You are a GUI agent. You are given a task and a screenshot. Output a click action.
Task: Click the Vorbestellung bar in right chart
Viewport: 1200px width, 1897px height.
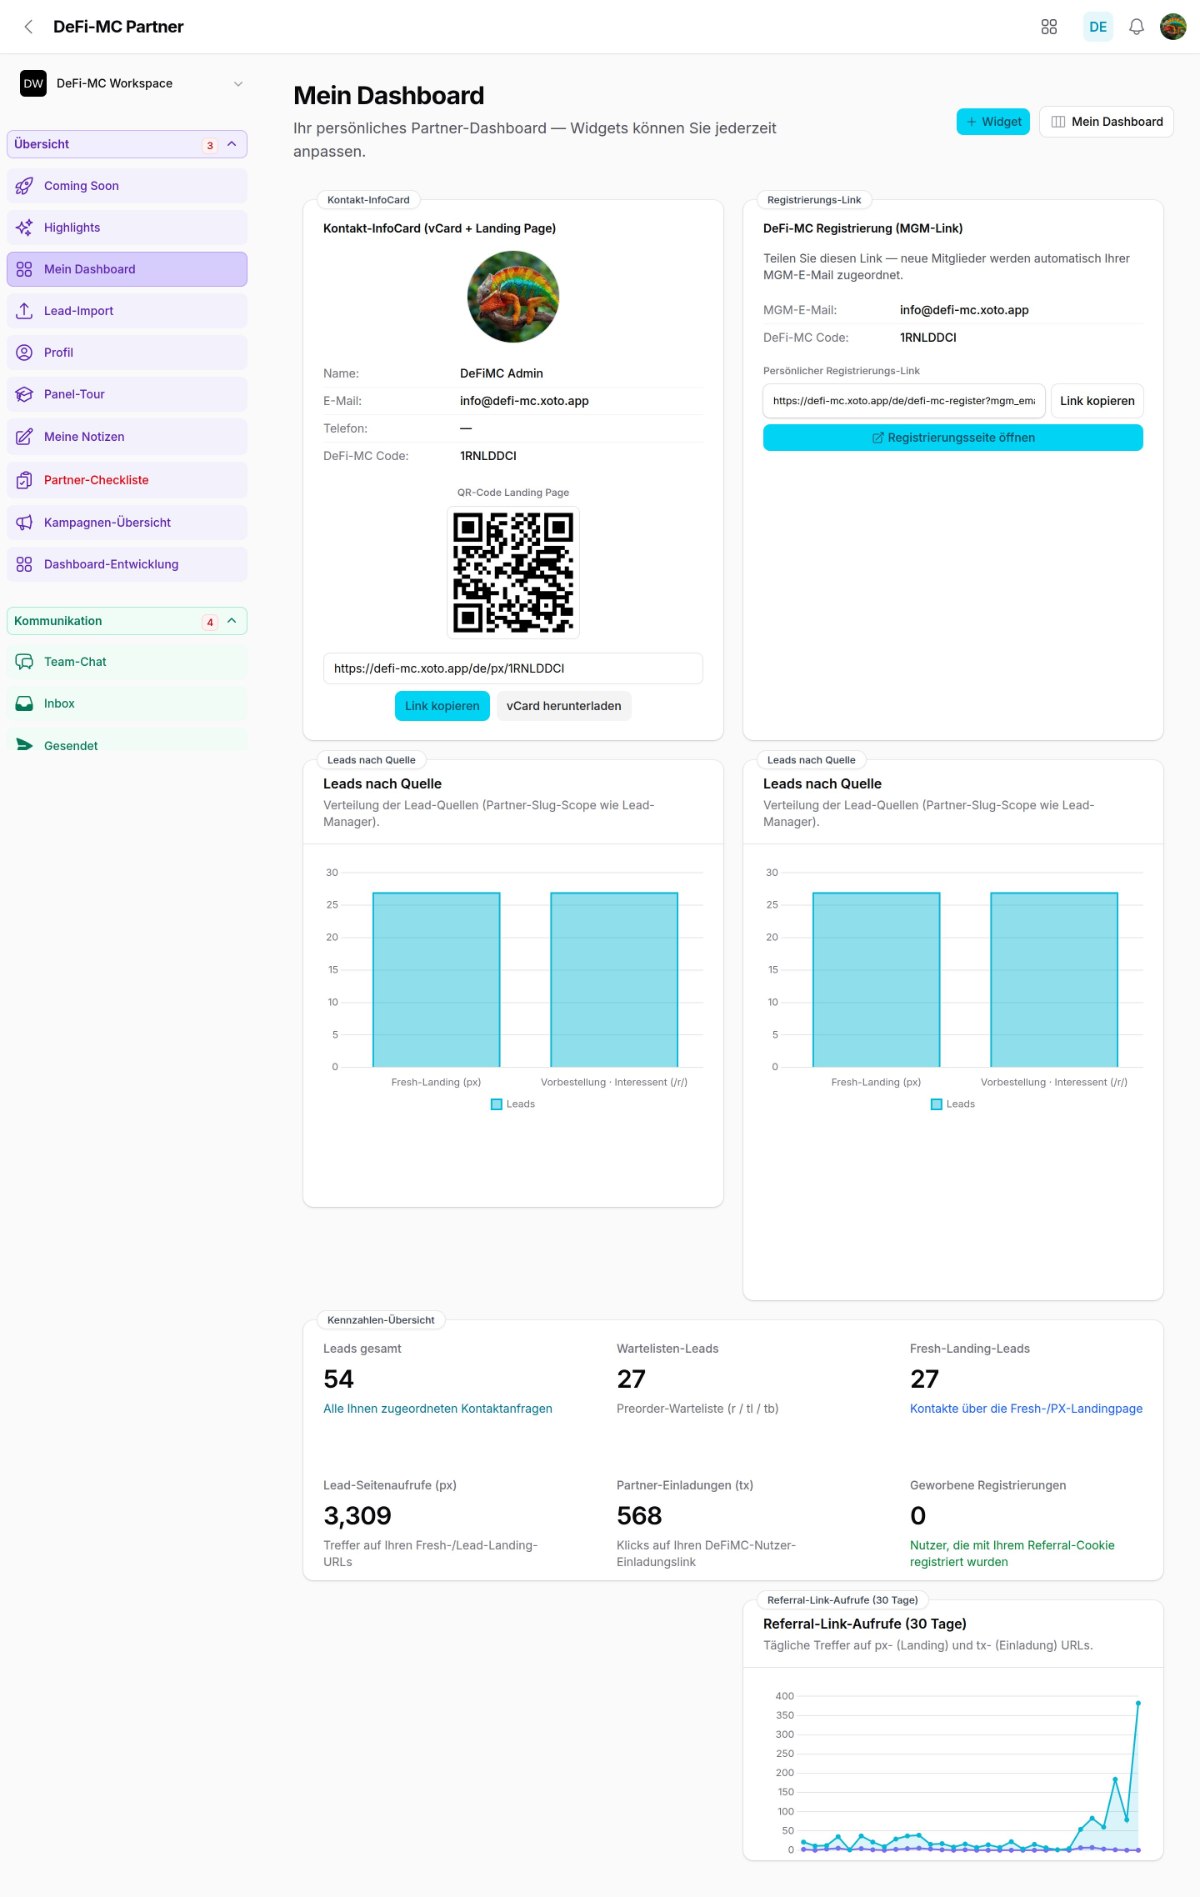click(x=1054, y=980)
